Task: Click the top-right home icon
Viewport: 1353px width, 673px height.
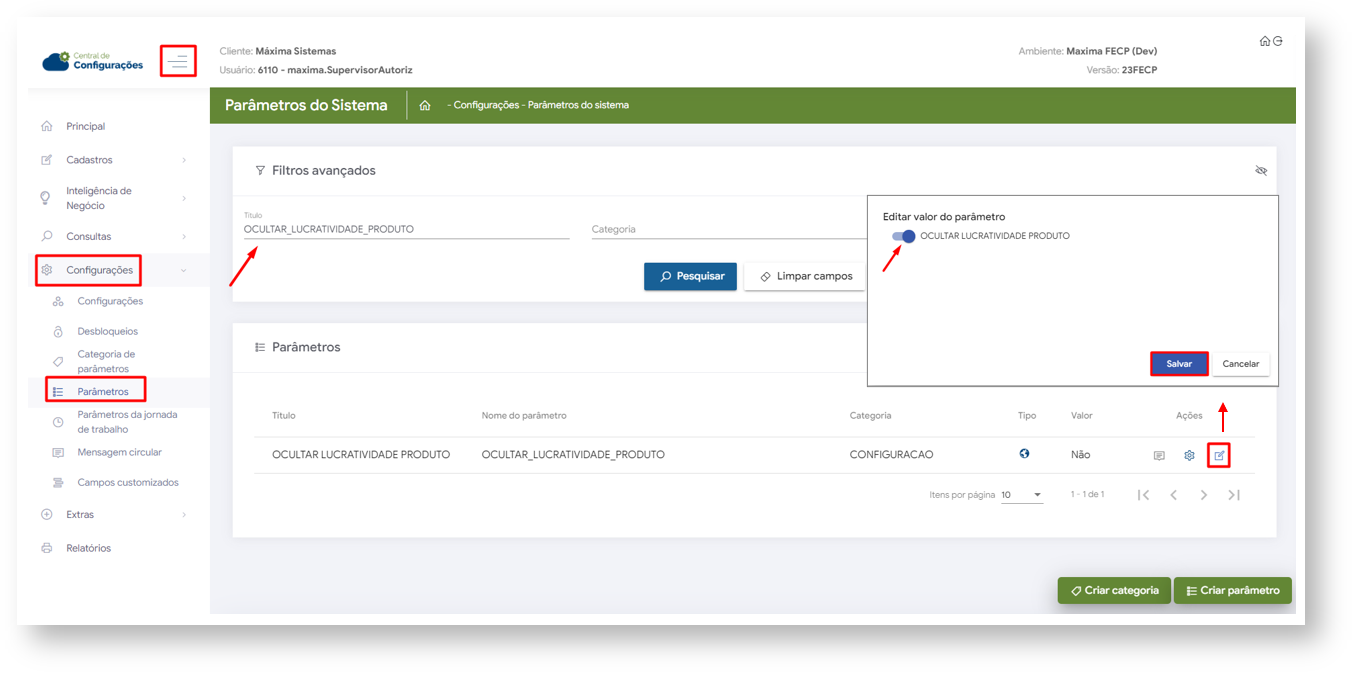Action: pyautogui.click(x=1265, y=41)
